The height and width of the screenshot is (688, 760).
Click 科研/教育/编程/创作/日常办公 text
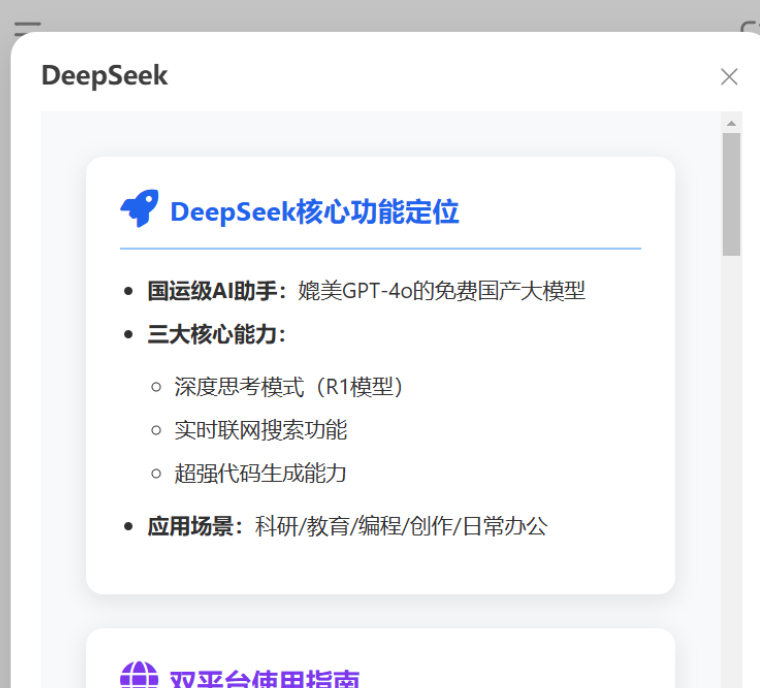[x=401, y=527]
